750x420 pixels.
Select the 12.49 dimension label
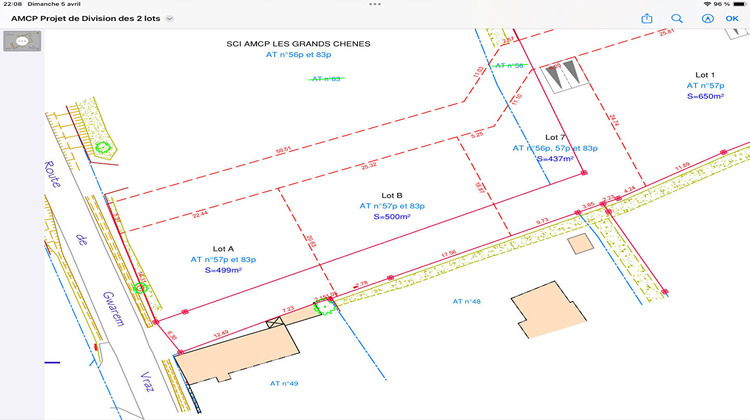[221, 333]
